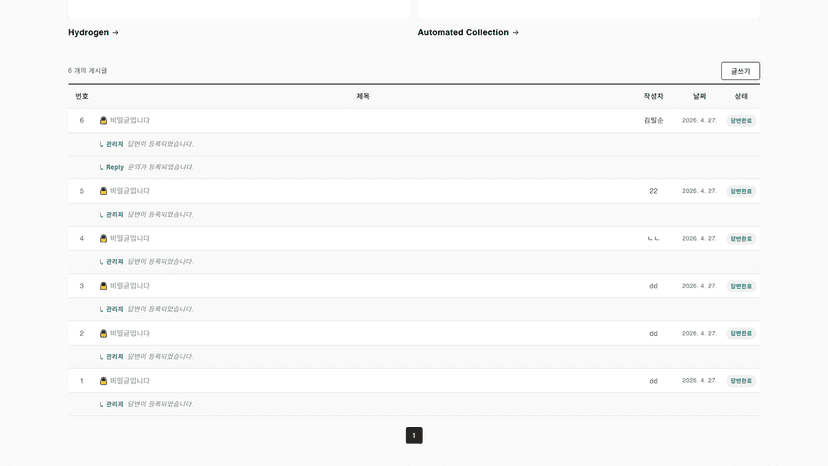This screenshot has height=466, width=828.
Task: Click the 글쓰기 write-post button
Action: click(740, 71)
